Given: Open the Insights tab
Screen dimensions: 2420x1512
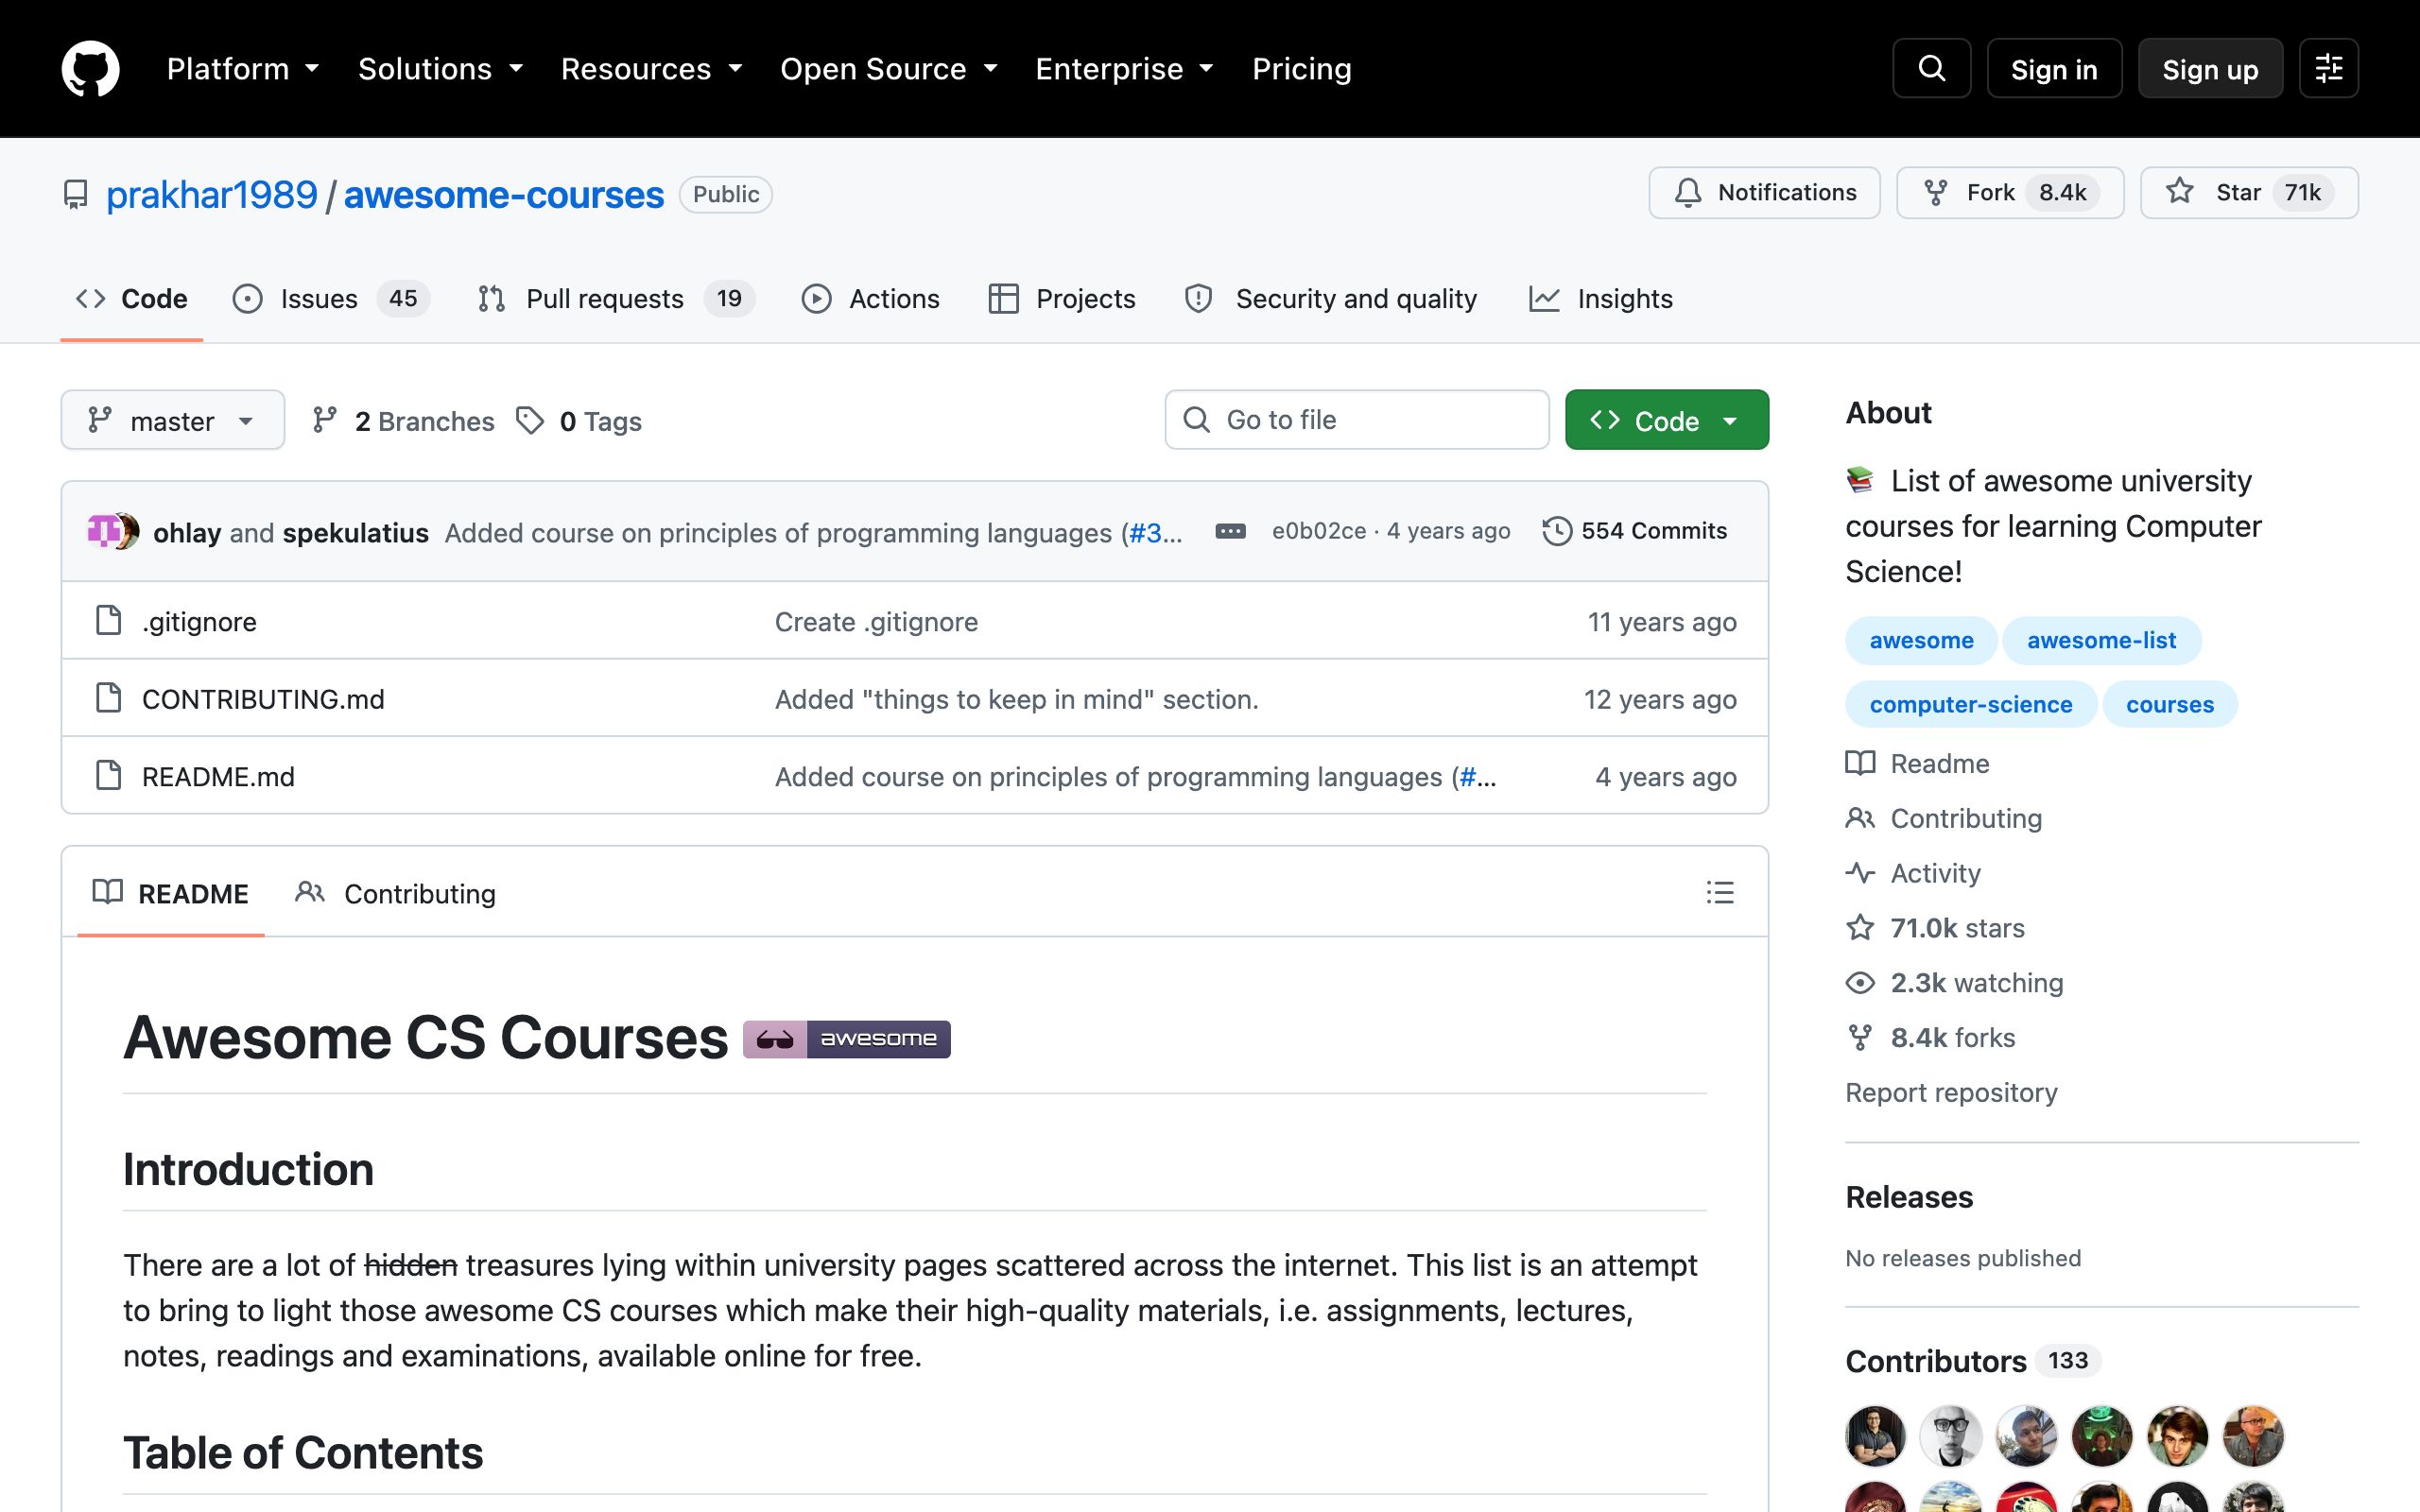Looking at the screenshot, I should point(1600,299).
